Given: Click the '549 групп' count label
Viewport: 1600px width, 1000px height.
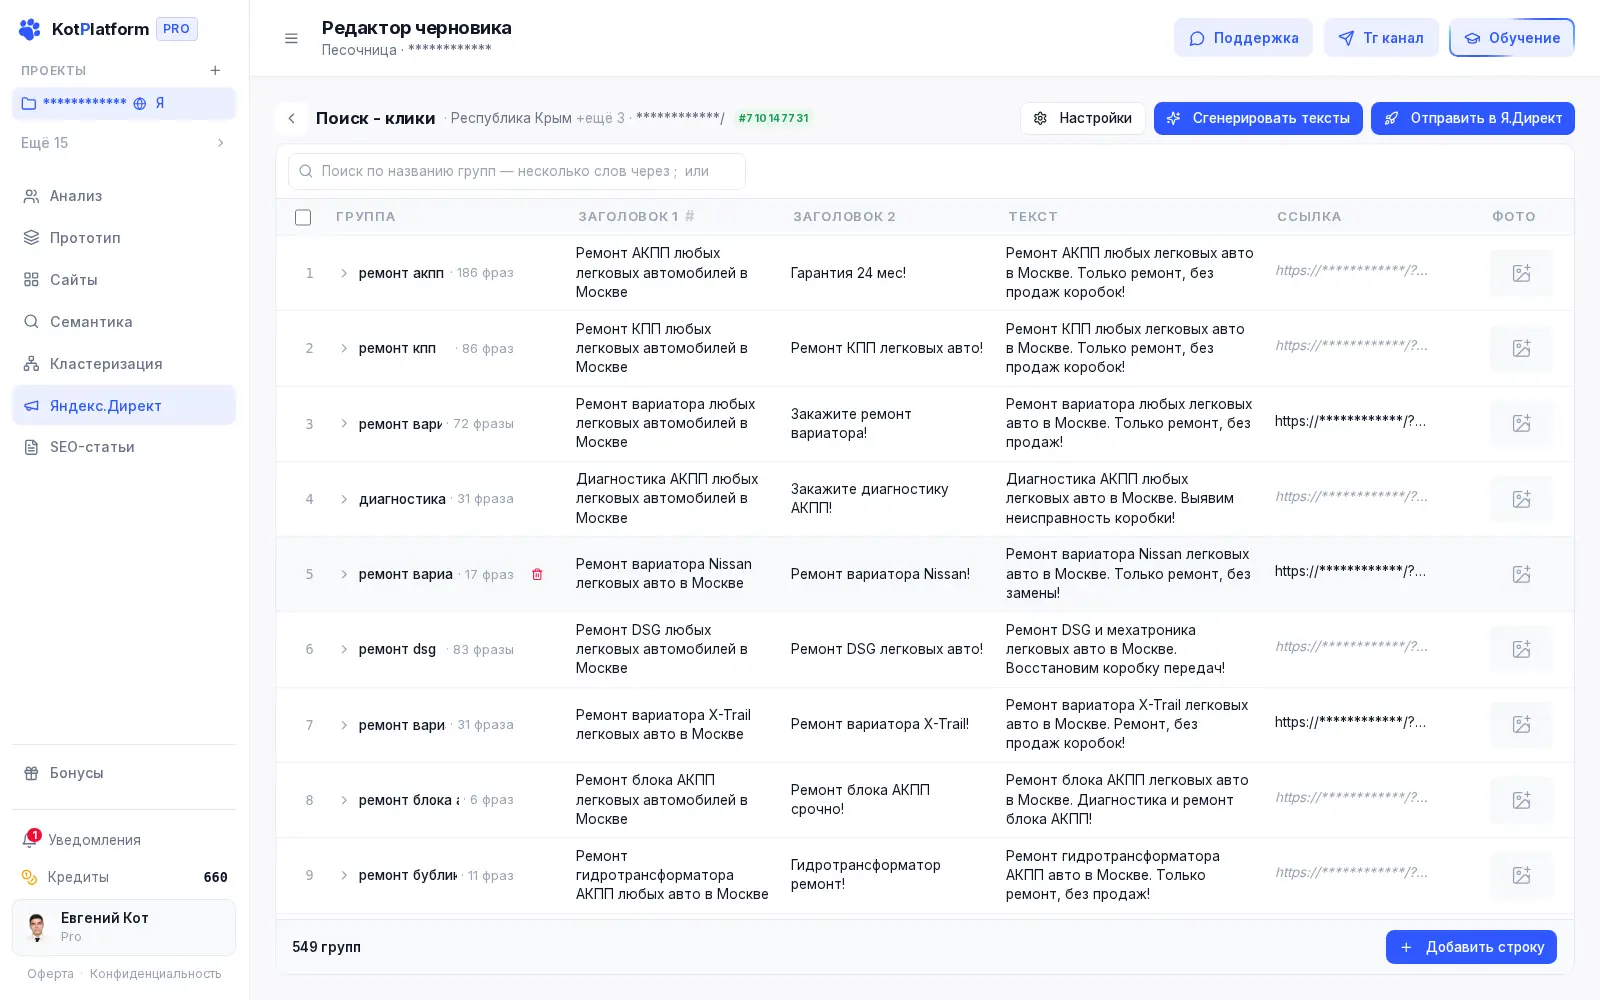Looking at the screenshot, I should click(x=326, y=947).
